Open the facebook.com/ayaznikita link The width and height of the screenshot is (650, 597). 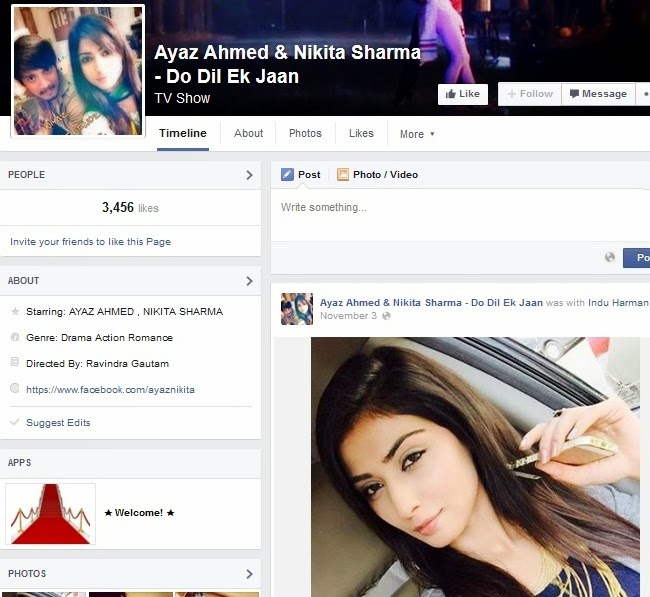click(110, 390)
